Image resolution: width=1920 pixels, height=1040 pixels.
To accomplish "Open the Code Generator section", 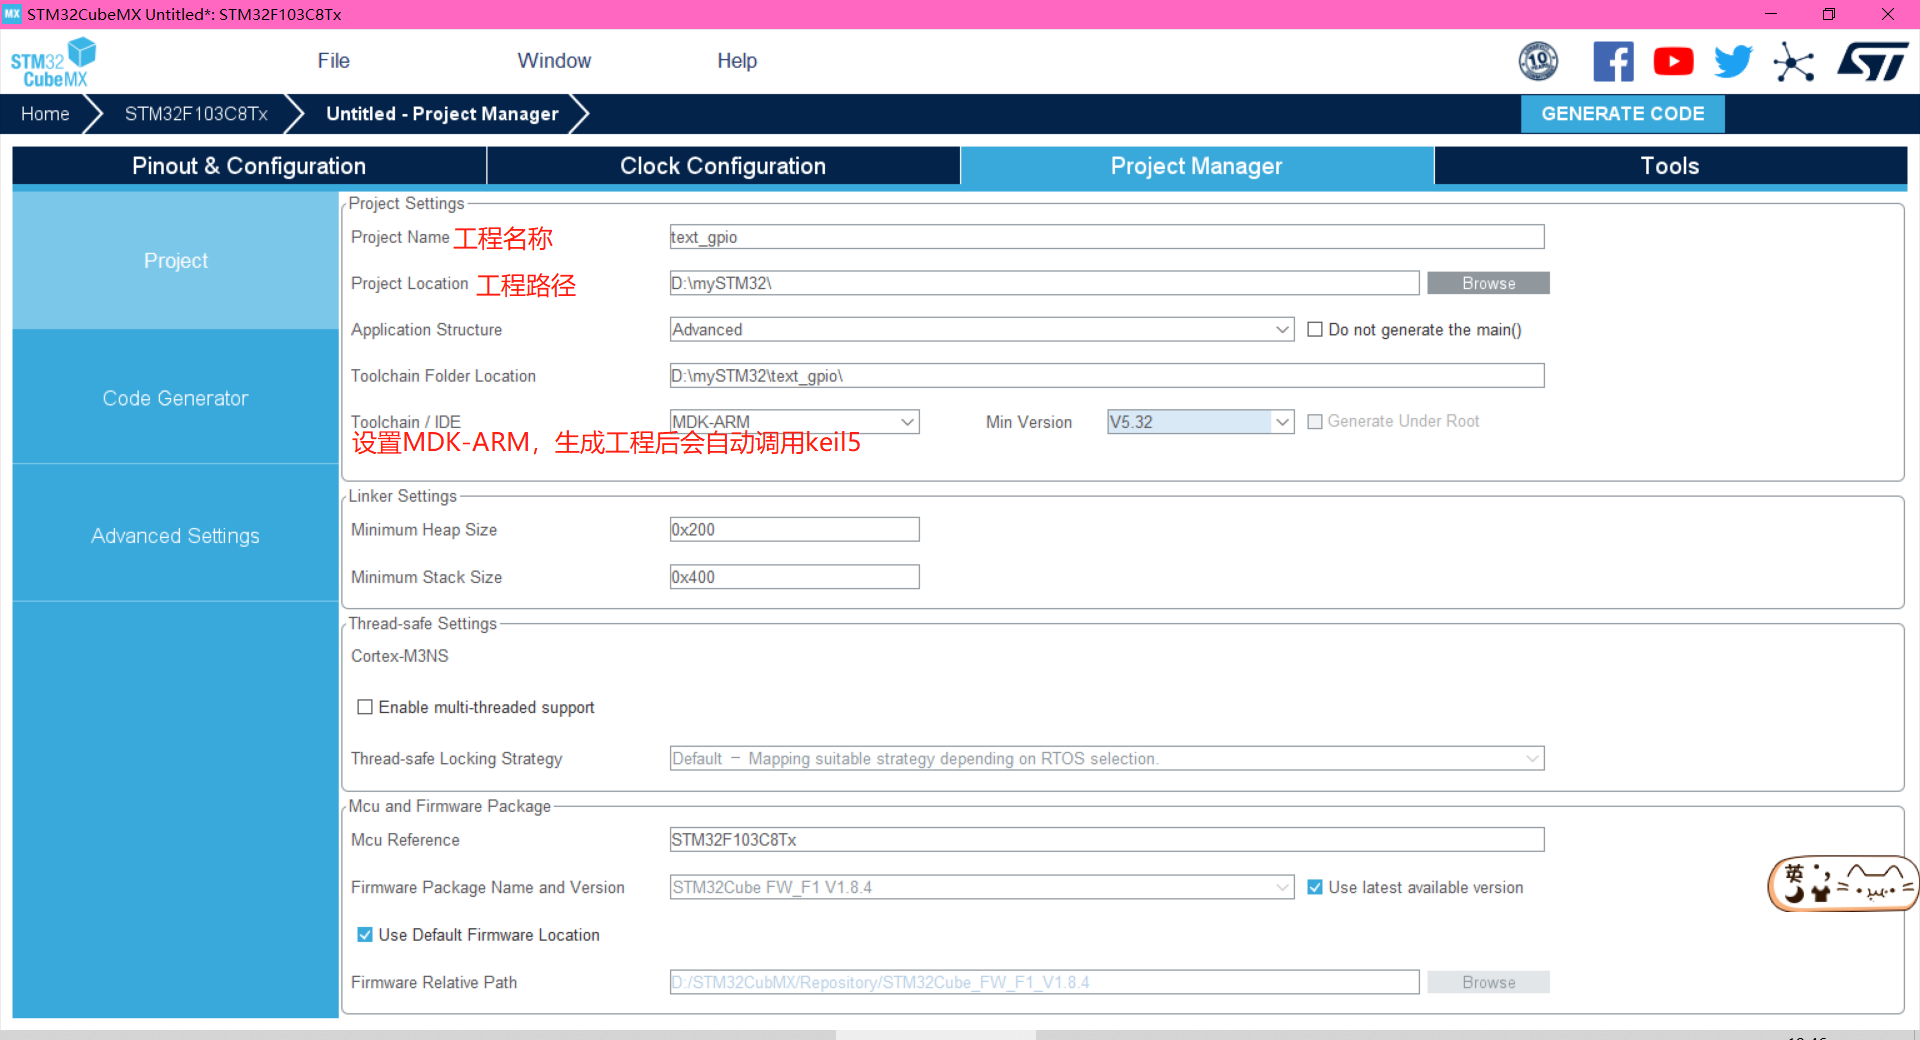I will [176, 398].
